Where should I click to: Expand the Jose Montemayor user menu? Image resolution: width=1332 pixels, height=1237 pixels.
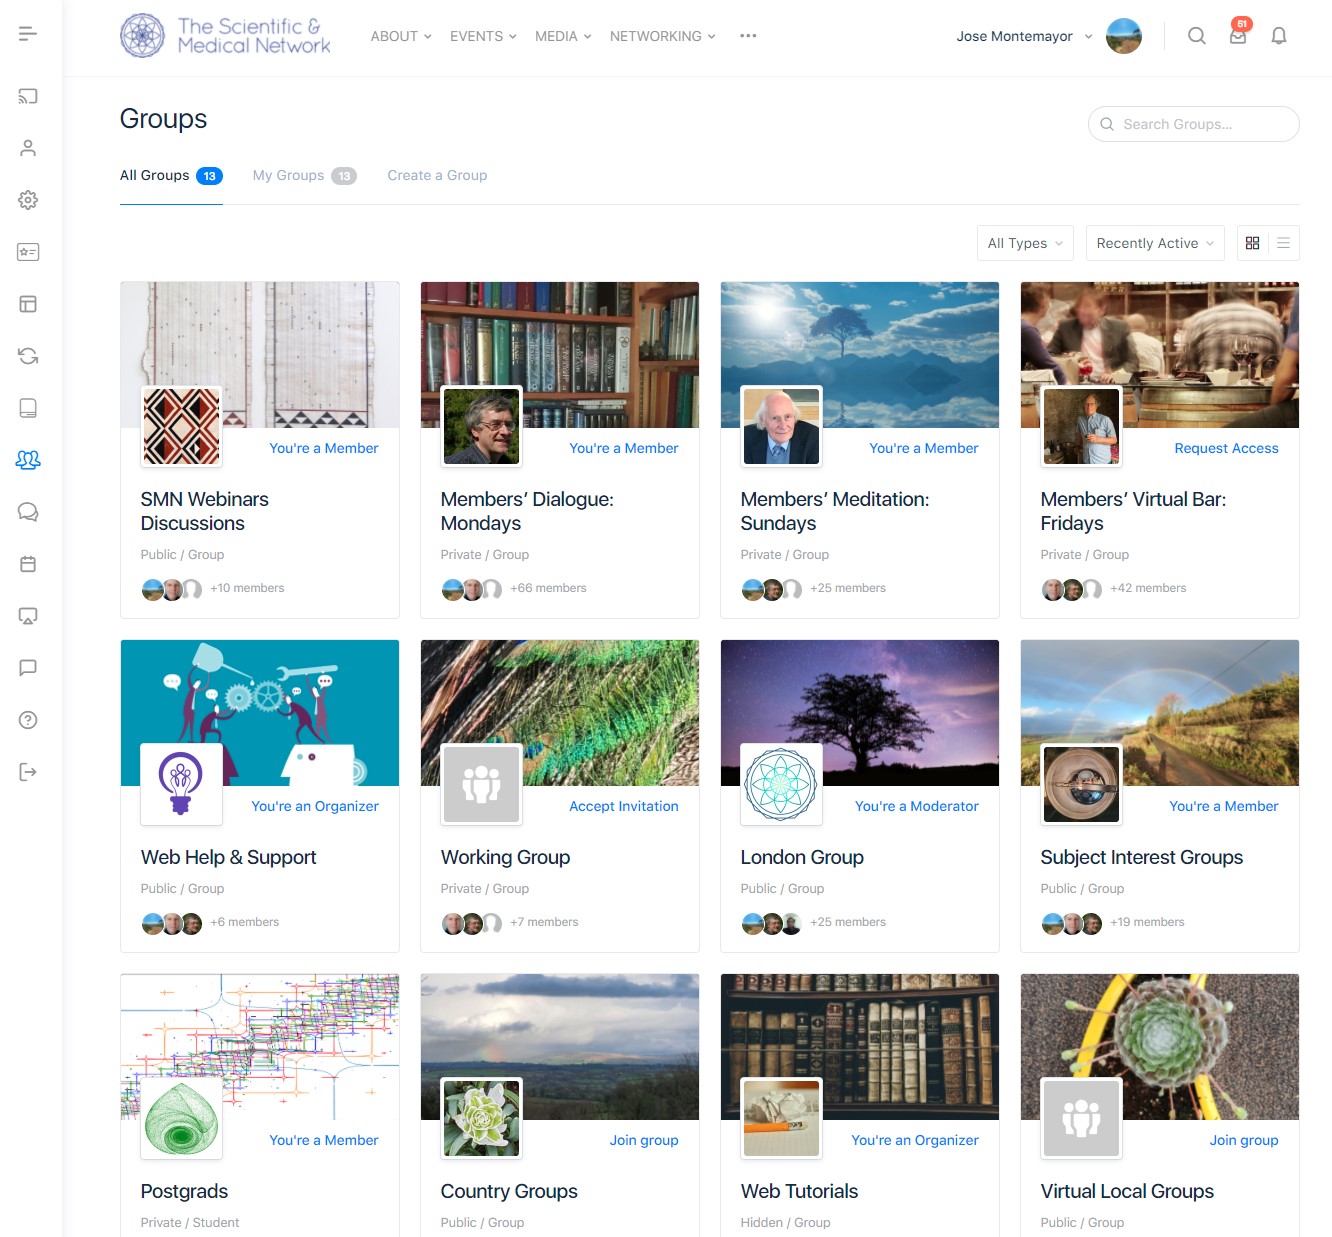click(1024, 36)
